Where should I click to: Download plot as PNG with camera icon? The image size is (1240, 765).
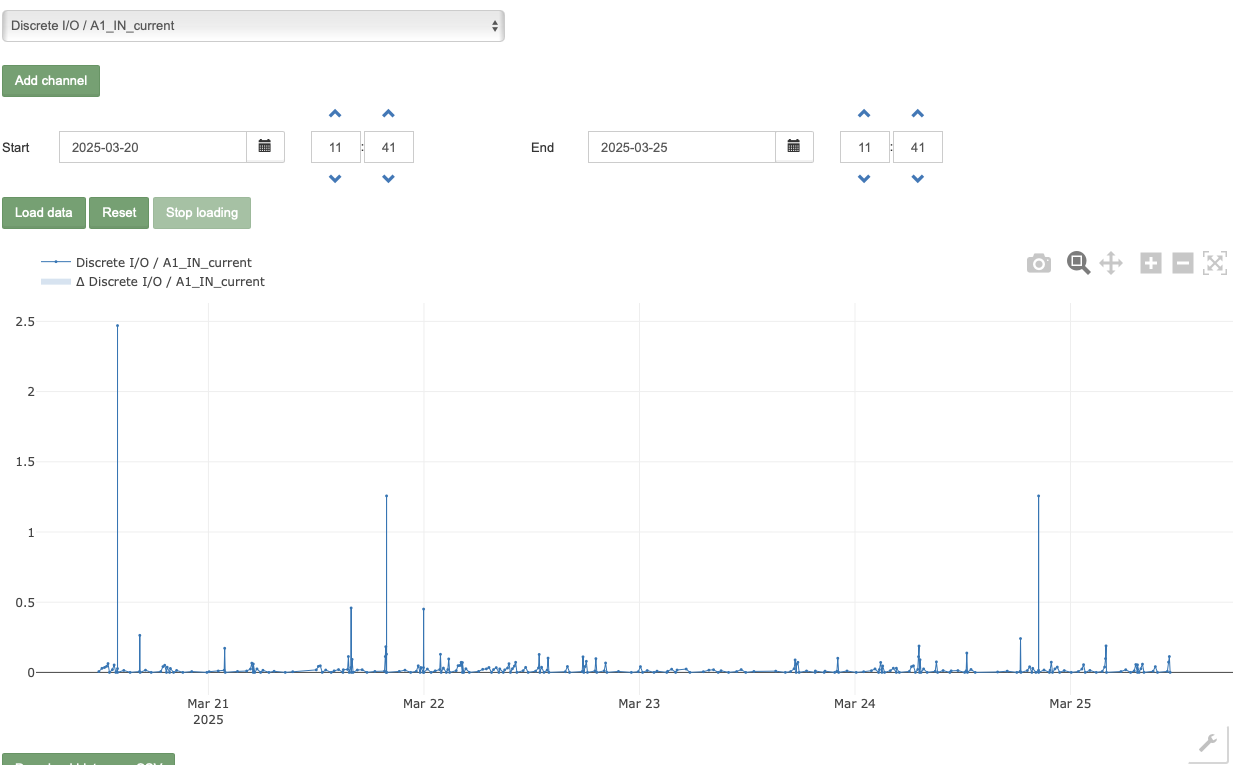[1039, 264]
